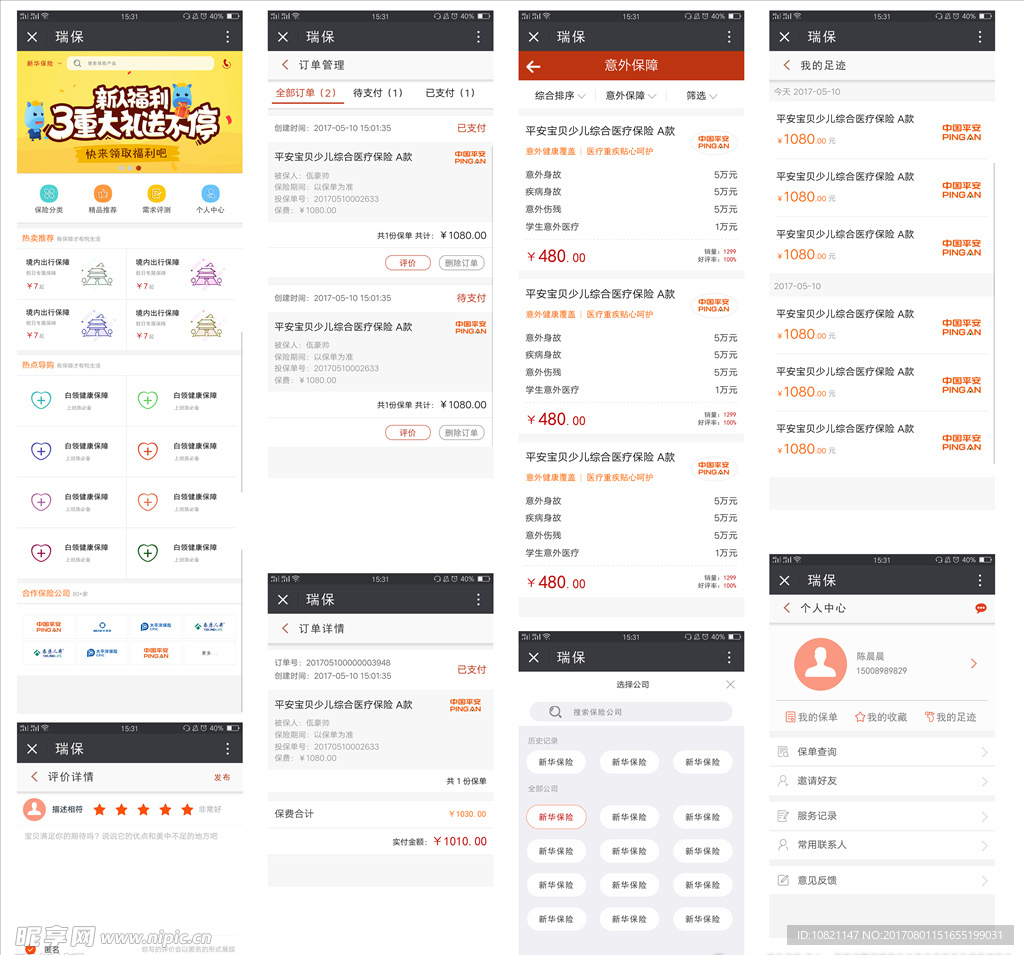This screenshot has width=1024, height=955.
Task: Open the three-dot menu above 订单管理
Action: pos(478,37)
